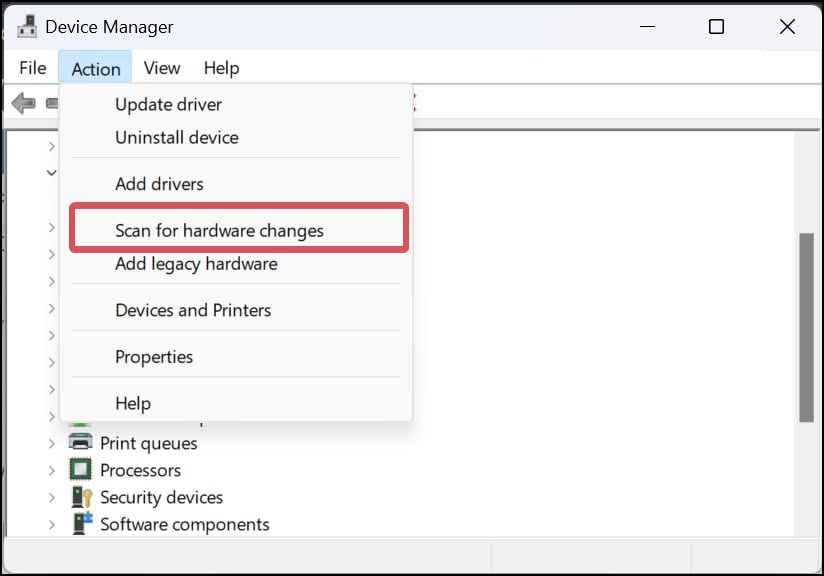Click the Device Manager title bar icon
The width and height of the screenshot is (824, 576).
pos(27,26)
